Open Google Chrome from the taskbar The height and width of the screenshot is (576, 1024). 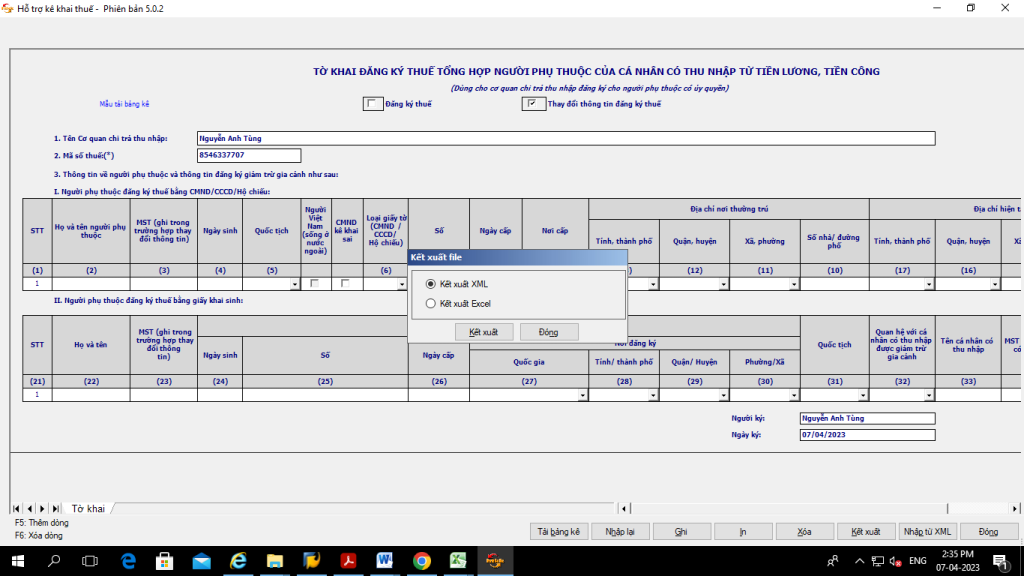pyautogui.click(x=421, y=561)
